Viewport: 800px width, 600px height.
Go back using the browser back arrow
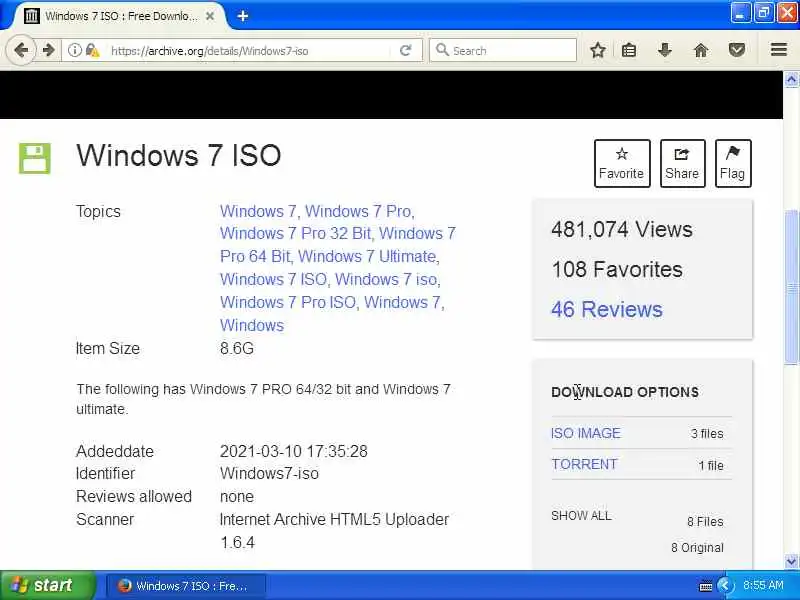pyautogui.click(x=21, y=50)
